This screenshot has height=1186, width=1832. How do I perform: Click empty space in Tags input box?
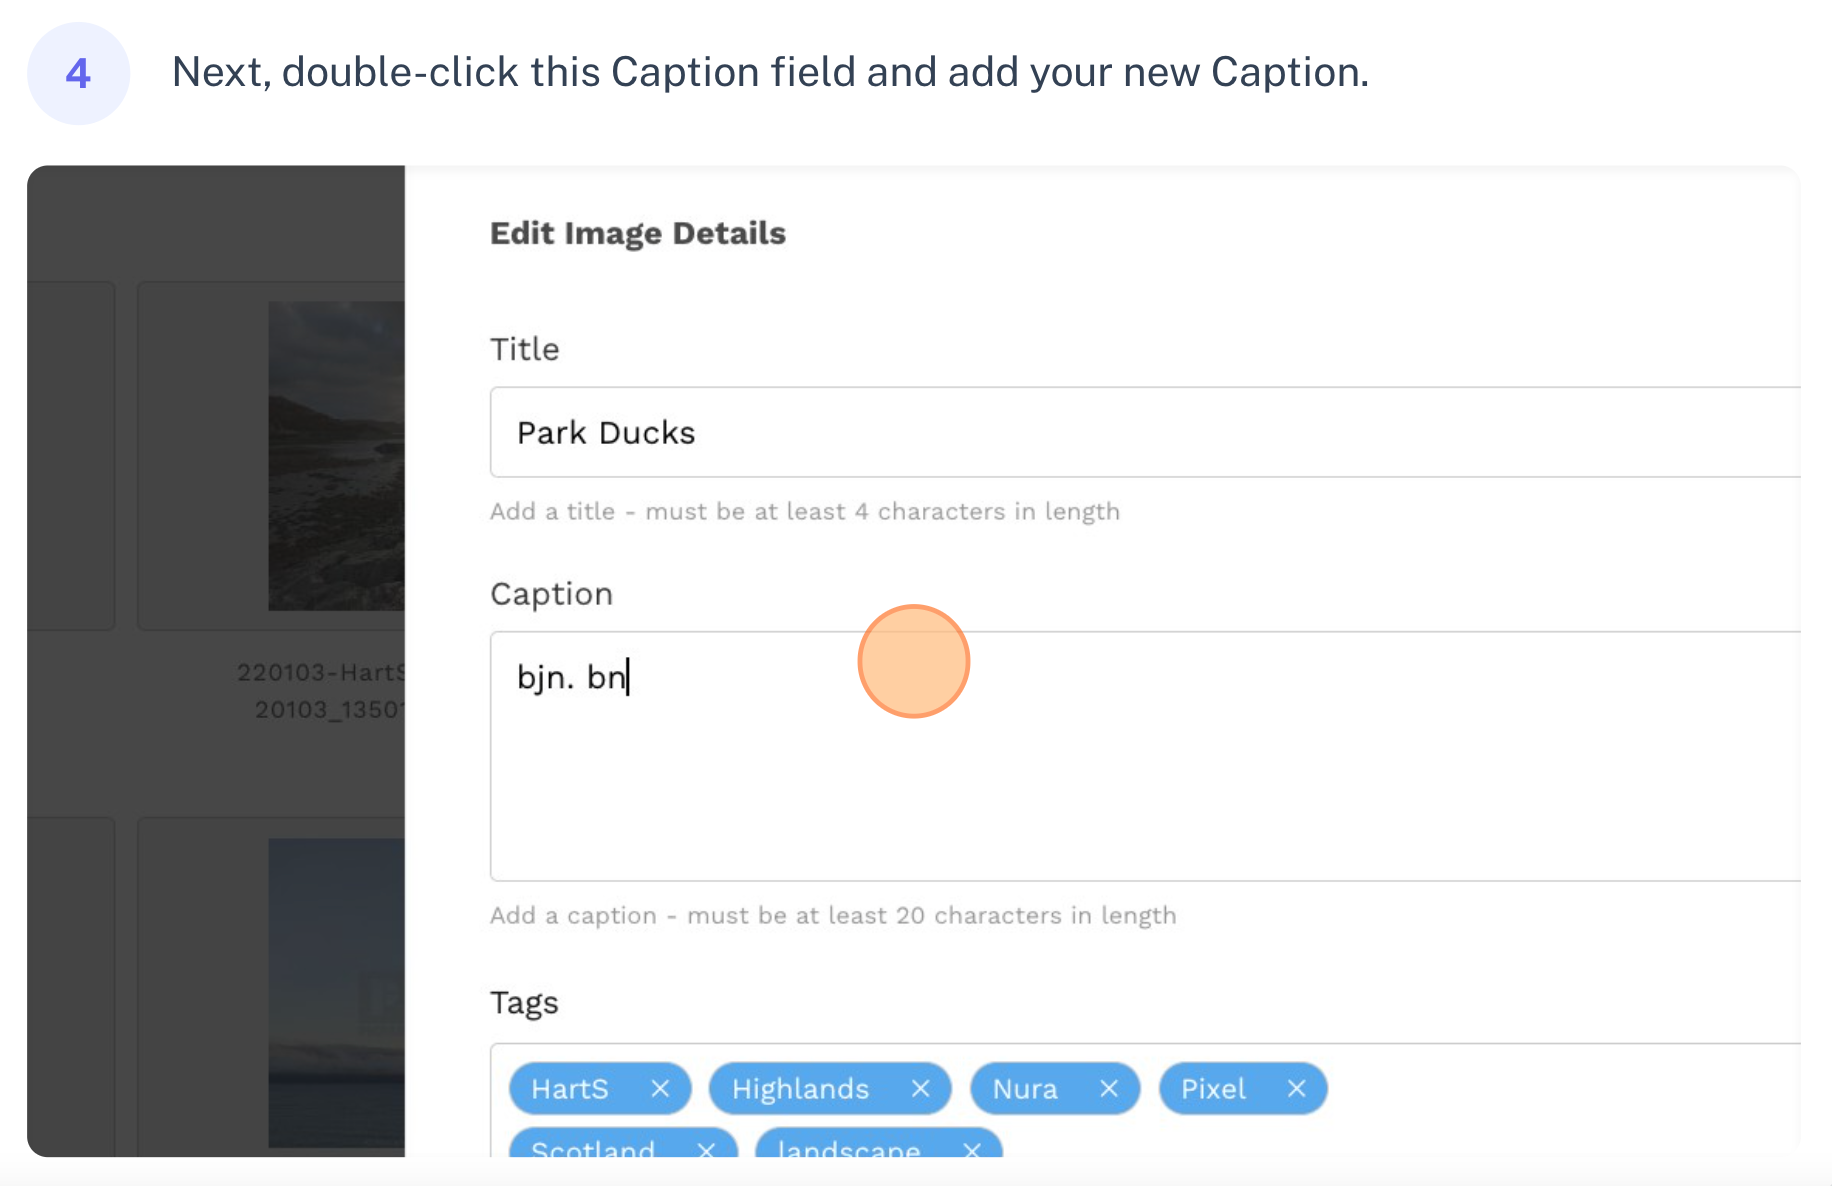(1560, 1100)
